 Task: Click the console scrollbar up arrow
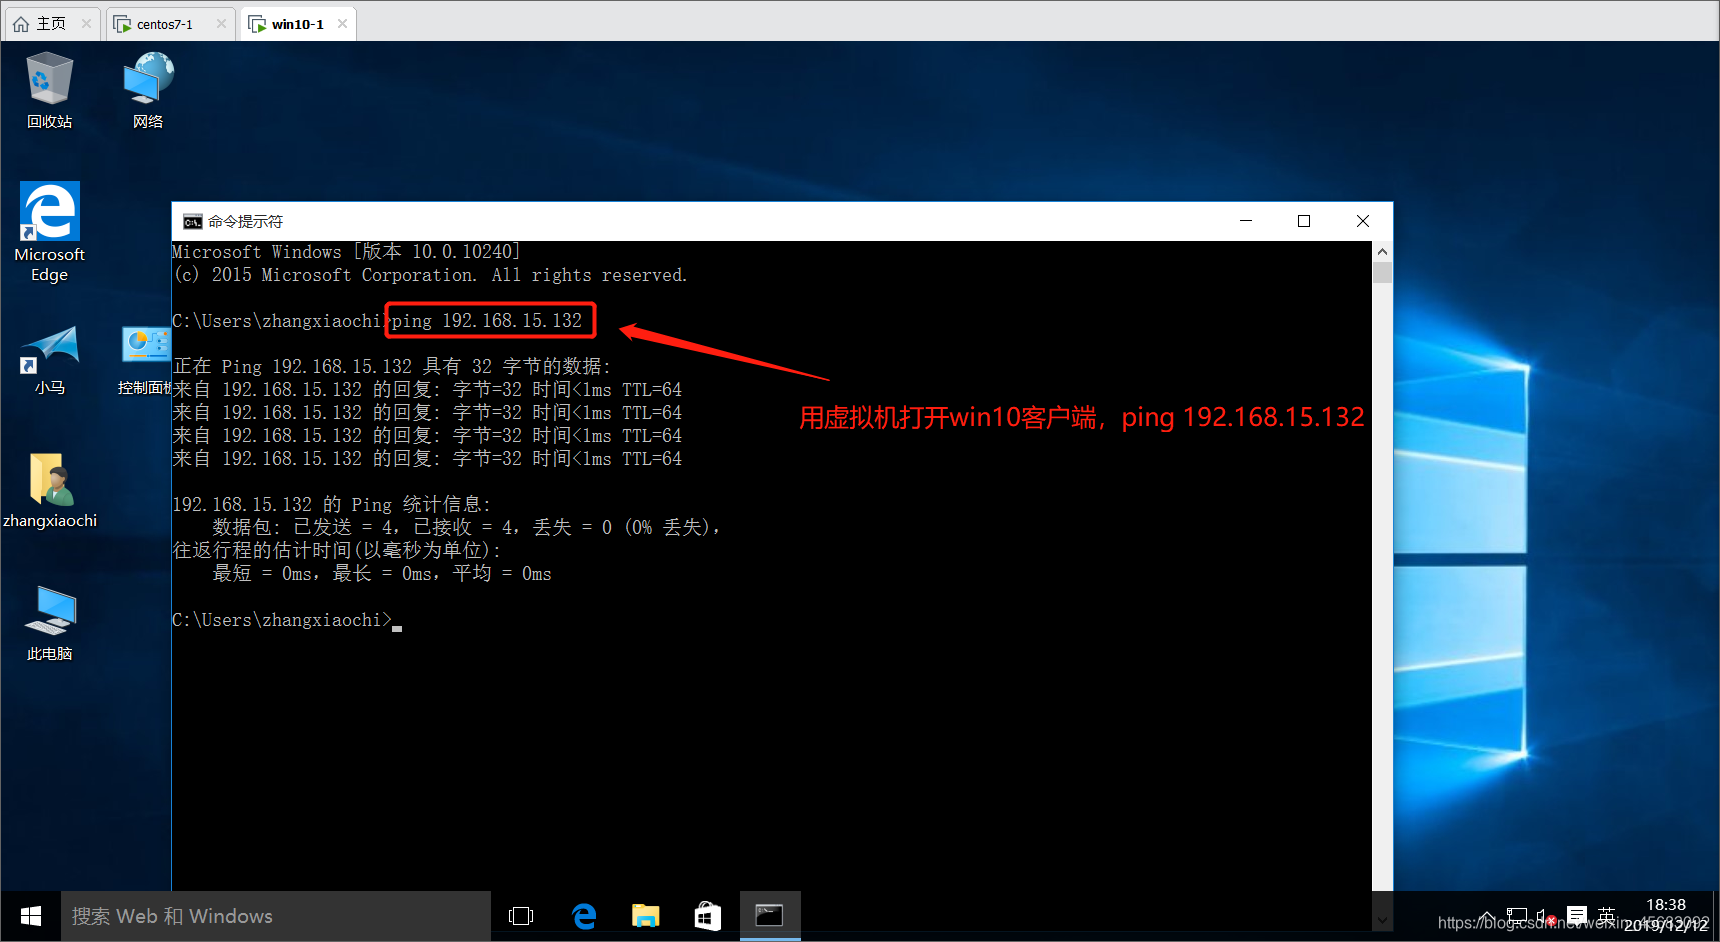pyautogui.click(x=1382, y=252)
